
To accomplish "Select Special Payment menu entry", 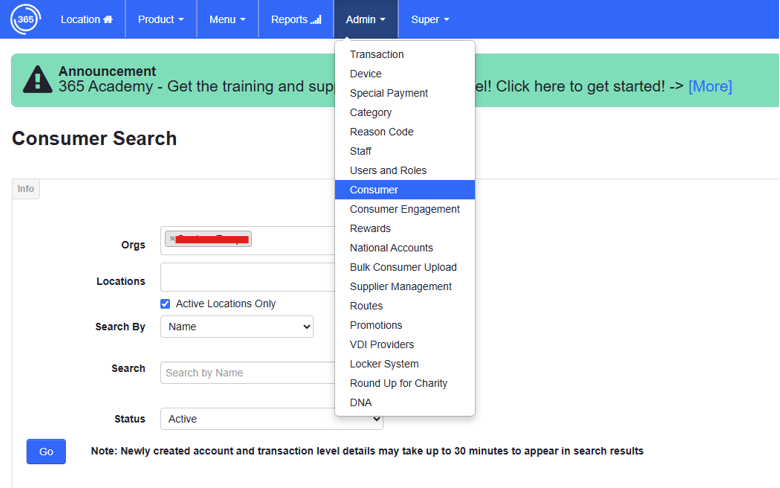I will tap(405, 93).
